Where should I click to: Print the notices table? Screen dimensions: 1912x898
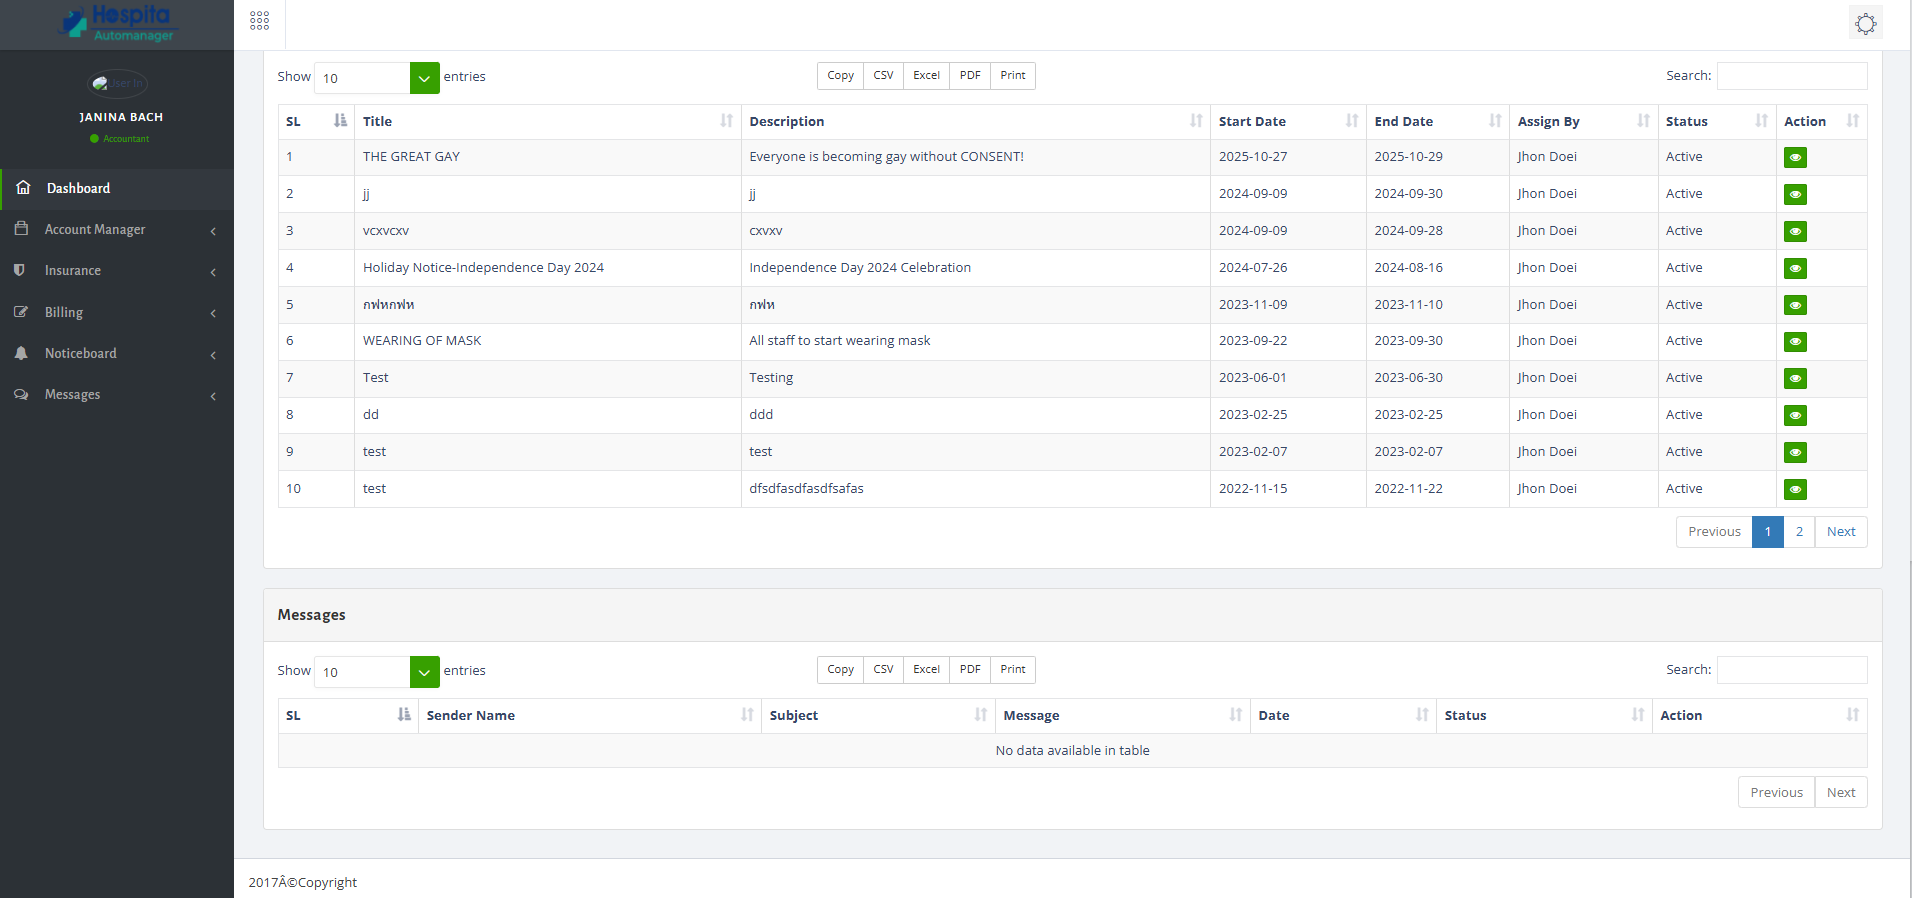pyautogui.click(x=1013, y=76)
